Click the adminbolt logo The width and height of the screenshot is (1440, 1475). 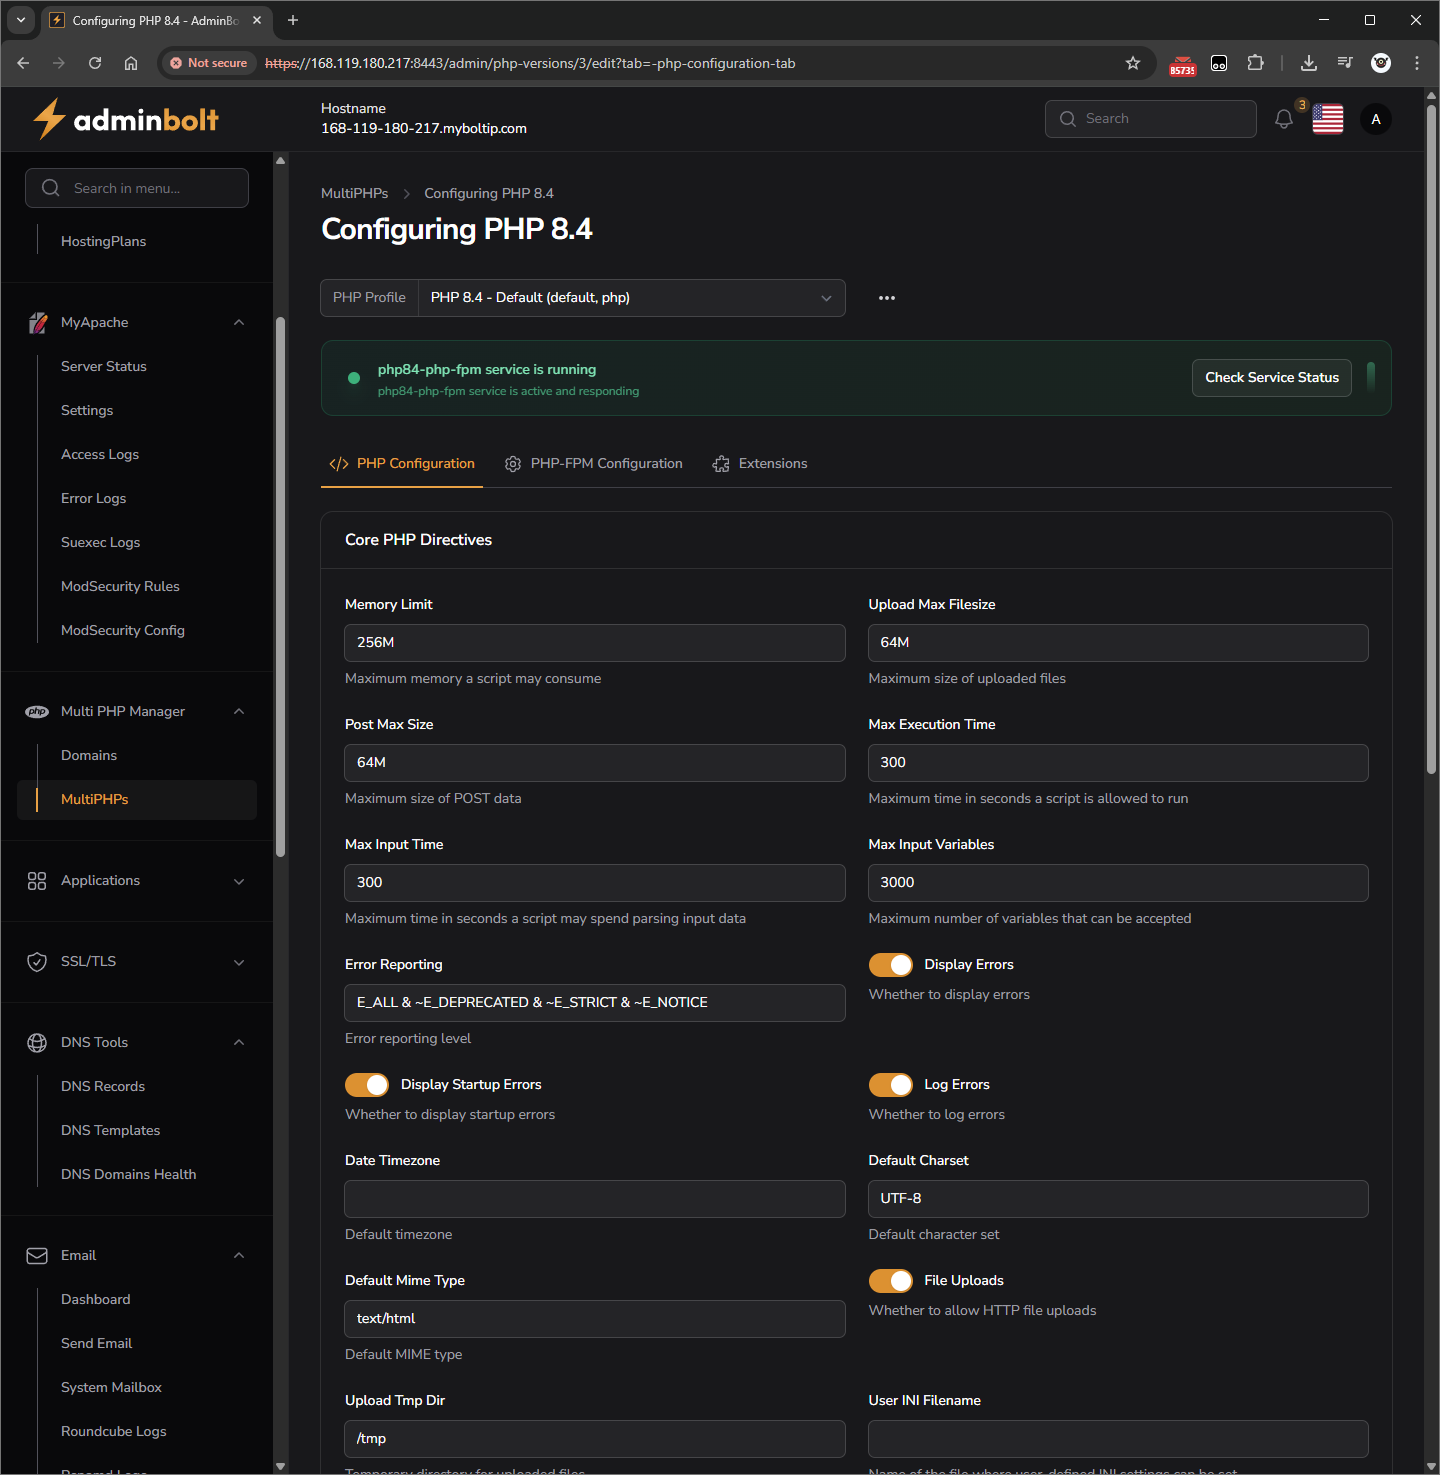pyautogui.click(x=126, y=120)
